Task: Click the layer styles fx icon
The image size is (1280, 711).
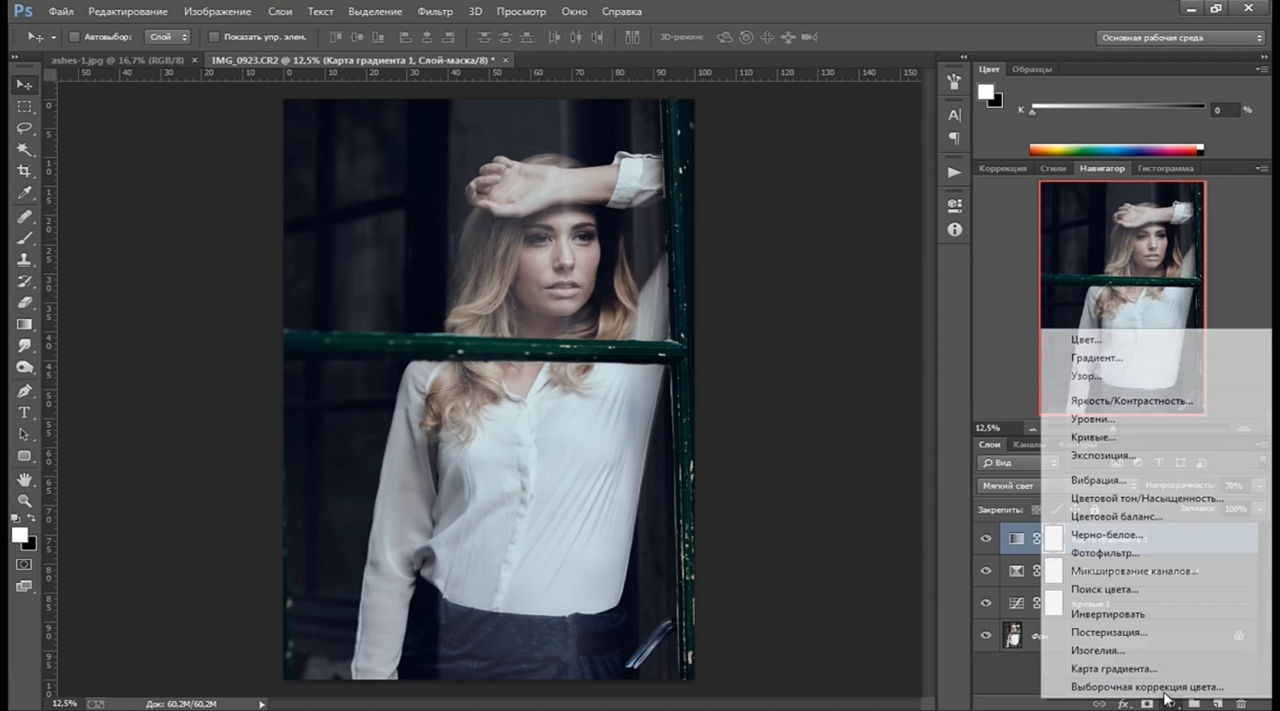Action: pyautogui.click(x=1123, y=704)
